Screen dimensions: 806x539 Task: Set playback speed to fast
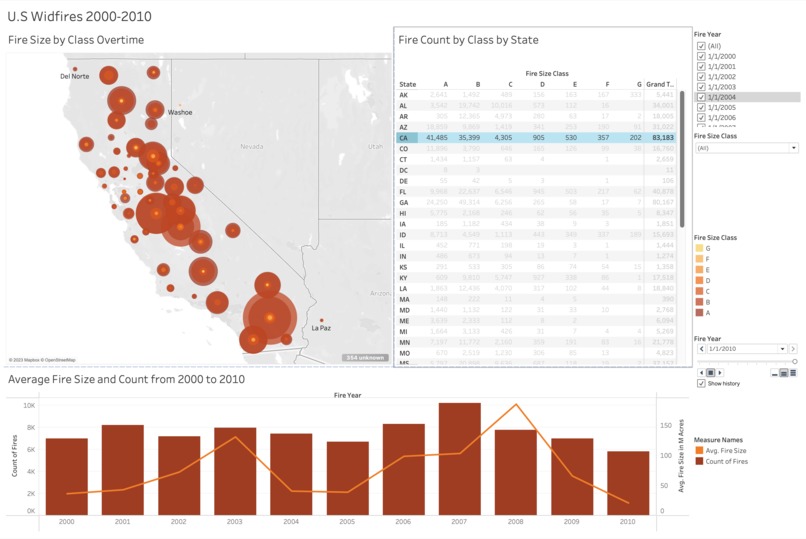[793, 373]
